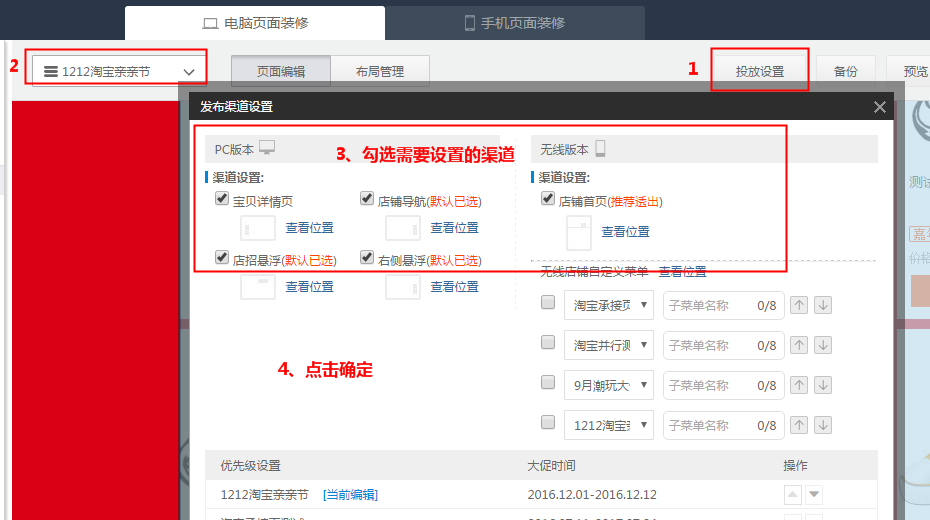Image resolution: width=930 pixels, height=520 pixels.
Task: Uncheck the 宝贝详情页 channel checkbox
Action: 222,200
